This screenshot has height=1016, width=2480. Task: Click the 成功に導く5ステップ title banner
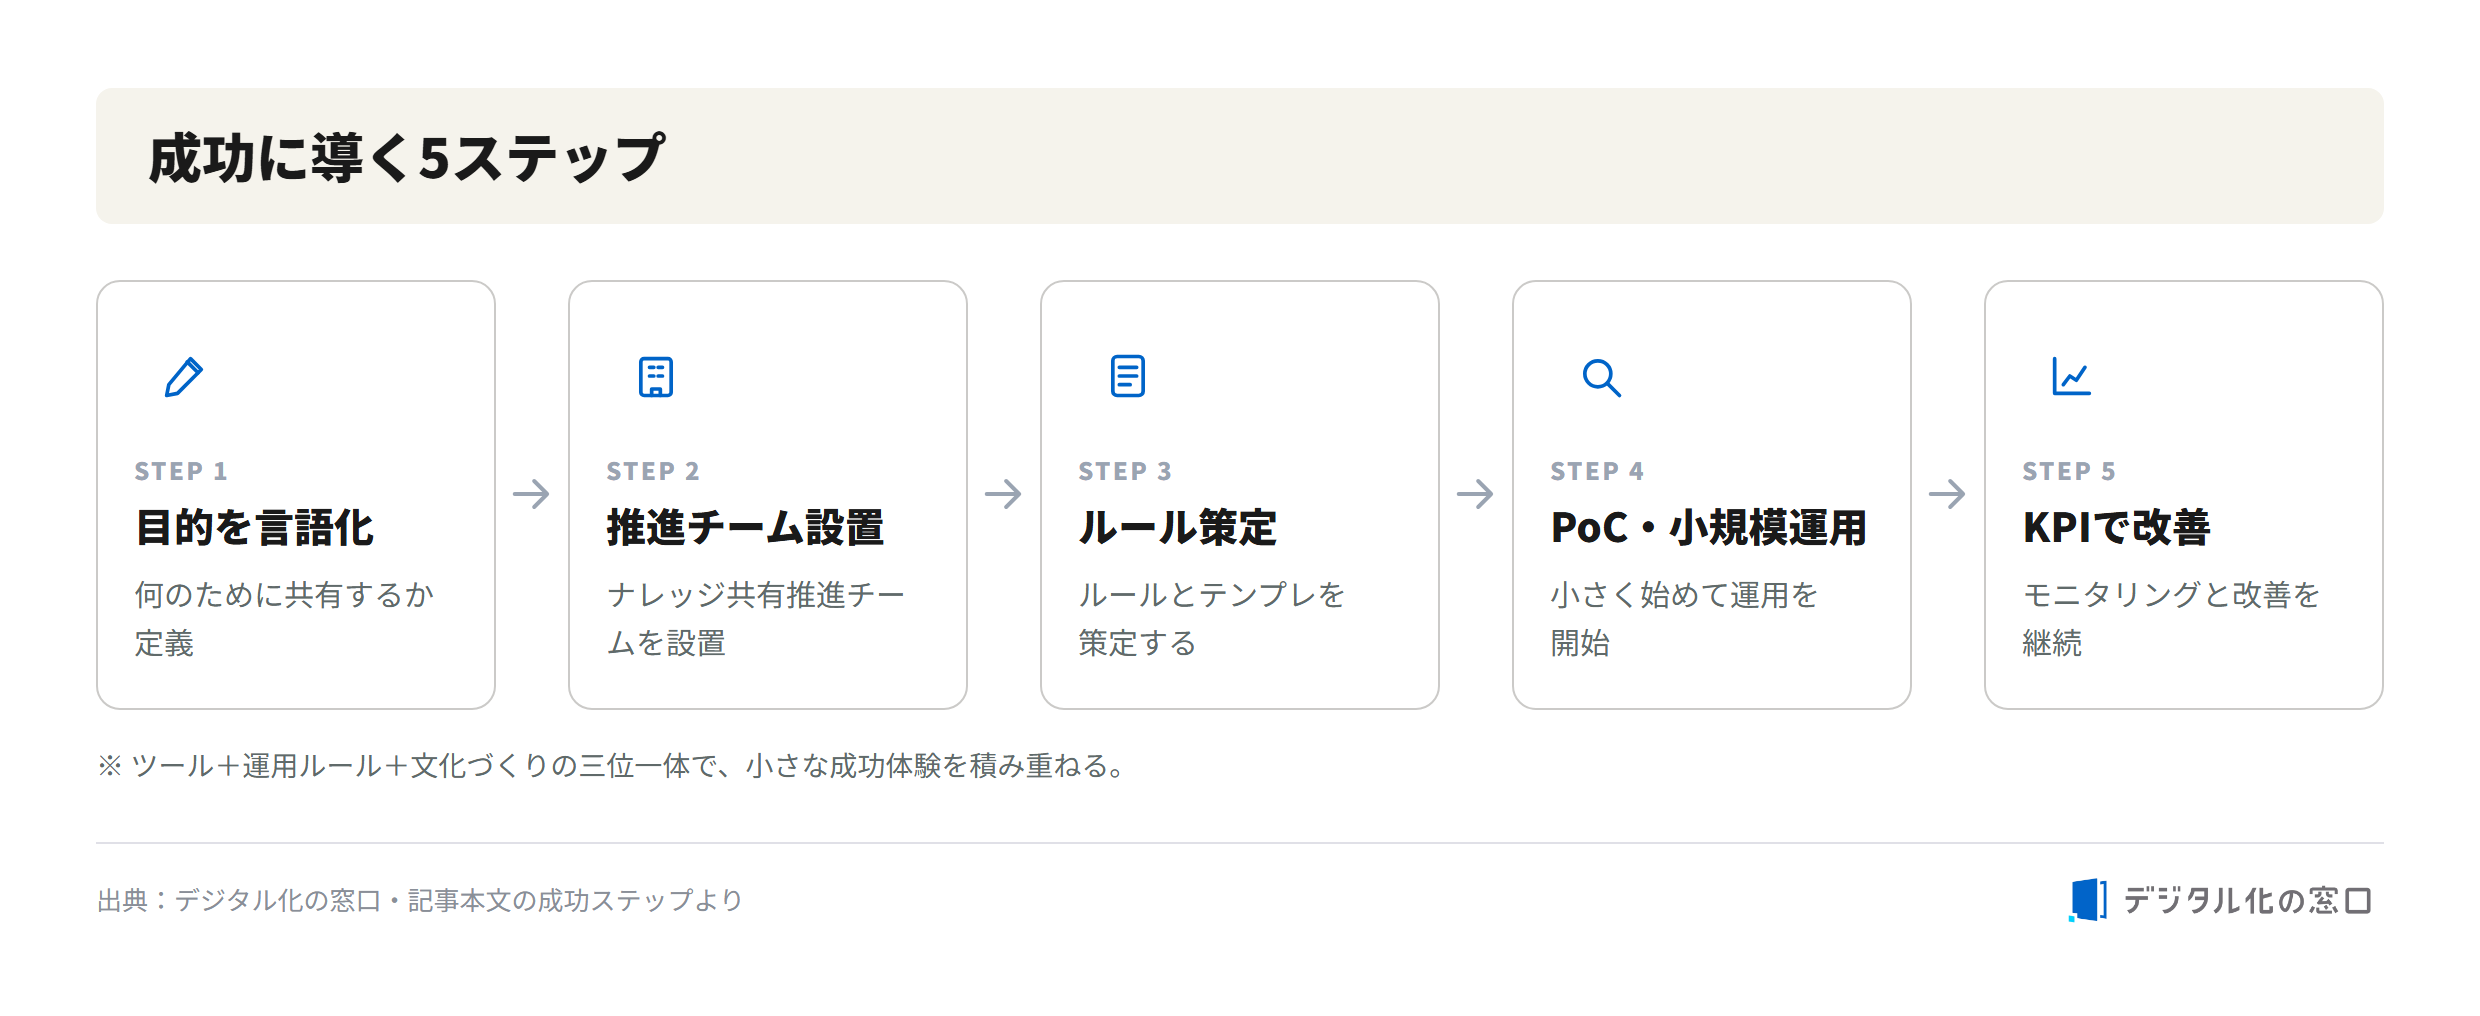click(x=1240, y=156)
